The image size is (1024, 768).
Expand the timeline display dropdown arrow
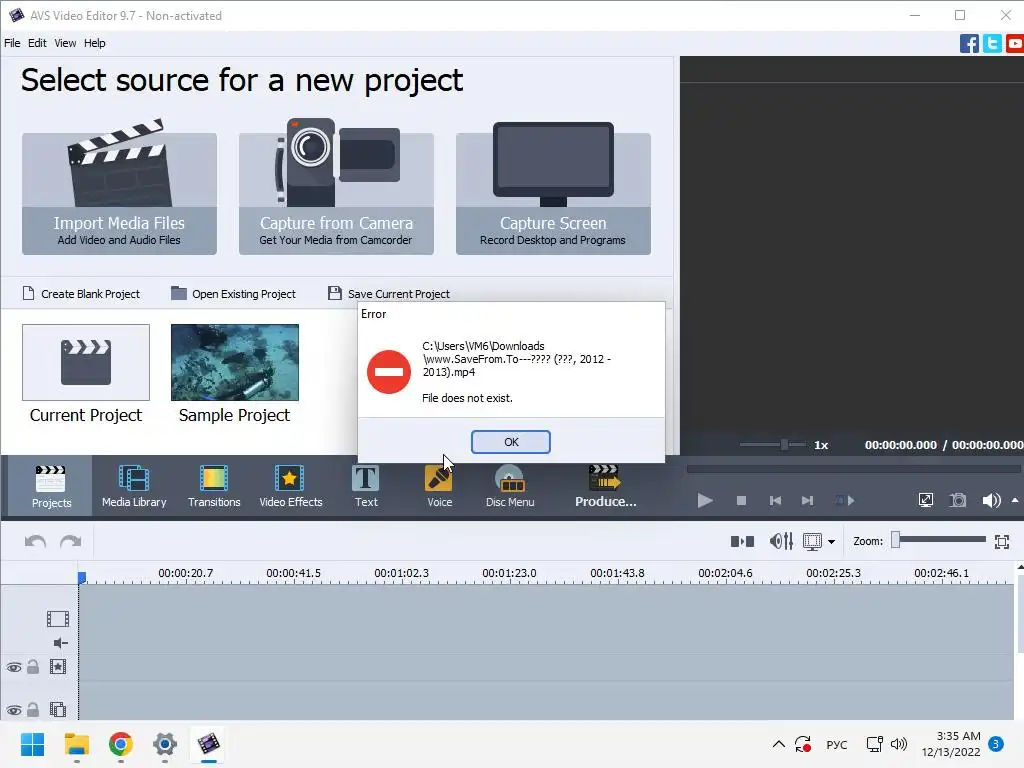coord(831,542)
